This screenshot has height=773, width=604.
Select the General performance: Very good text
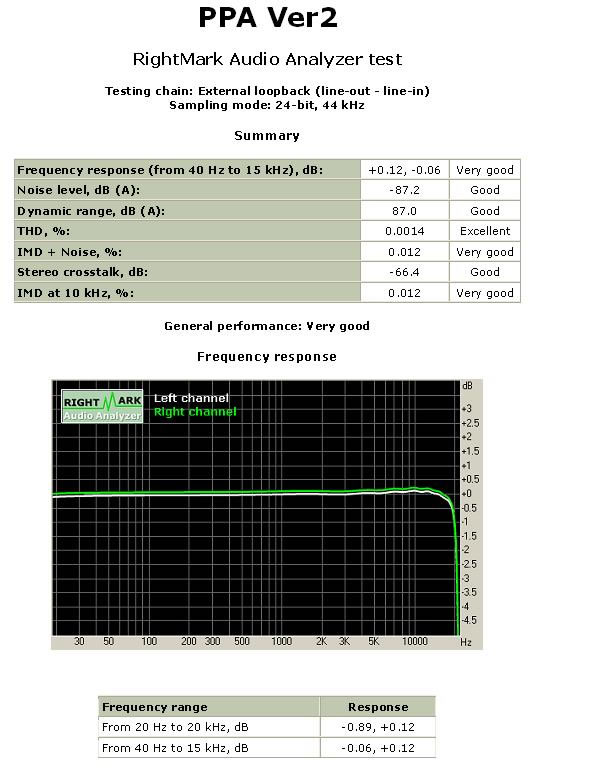(267, 326)
